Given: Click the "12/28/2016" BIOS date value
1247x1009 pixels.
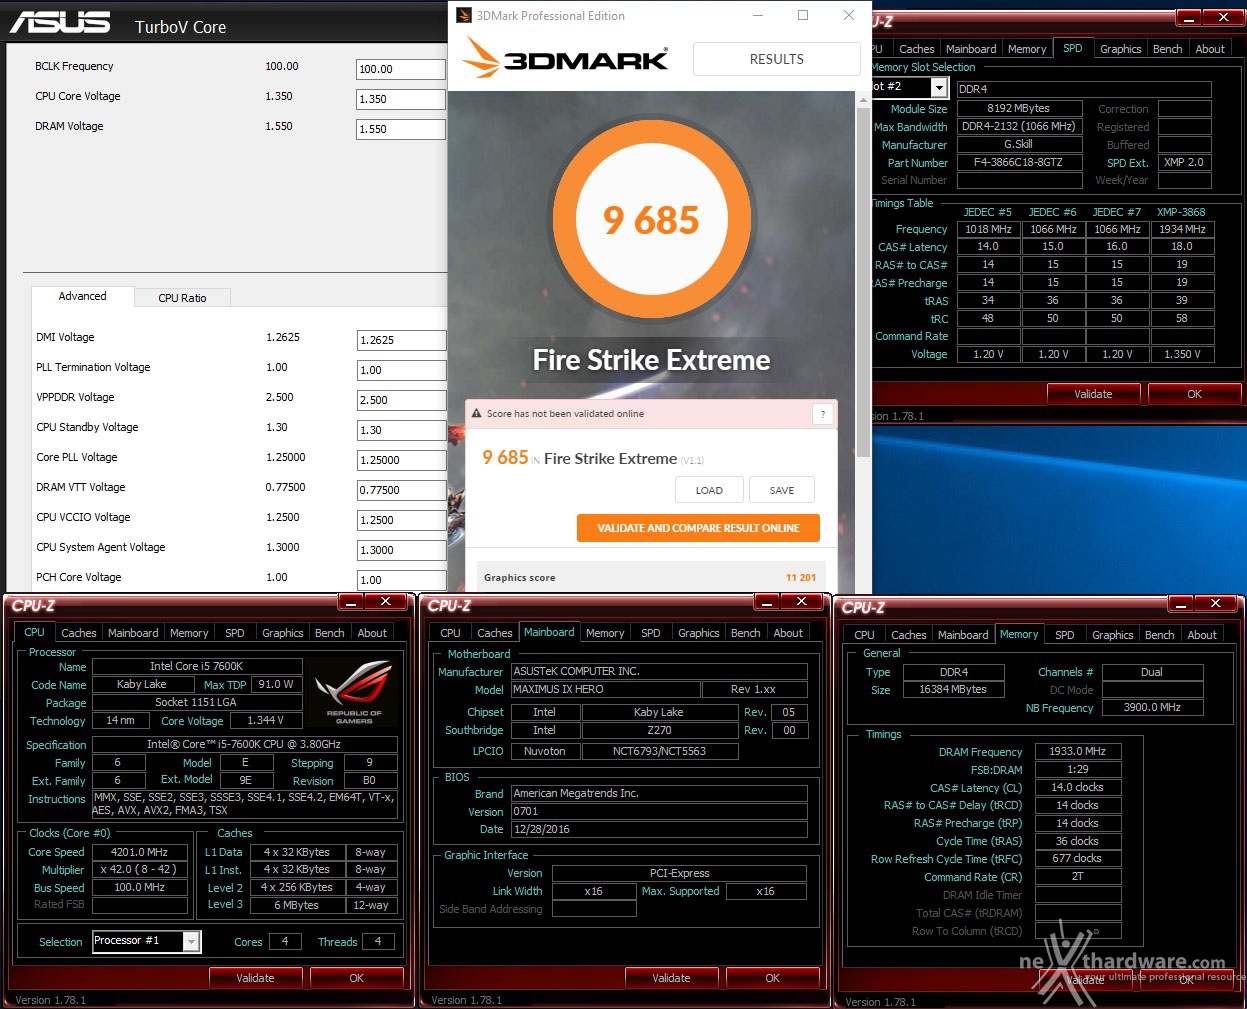Looking at the screenshot, I should pos(659,829).
